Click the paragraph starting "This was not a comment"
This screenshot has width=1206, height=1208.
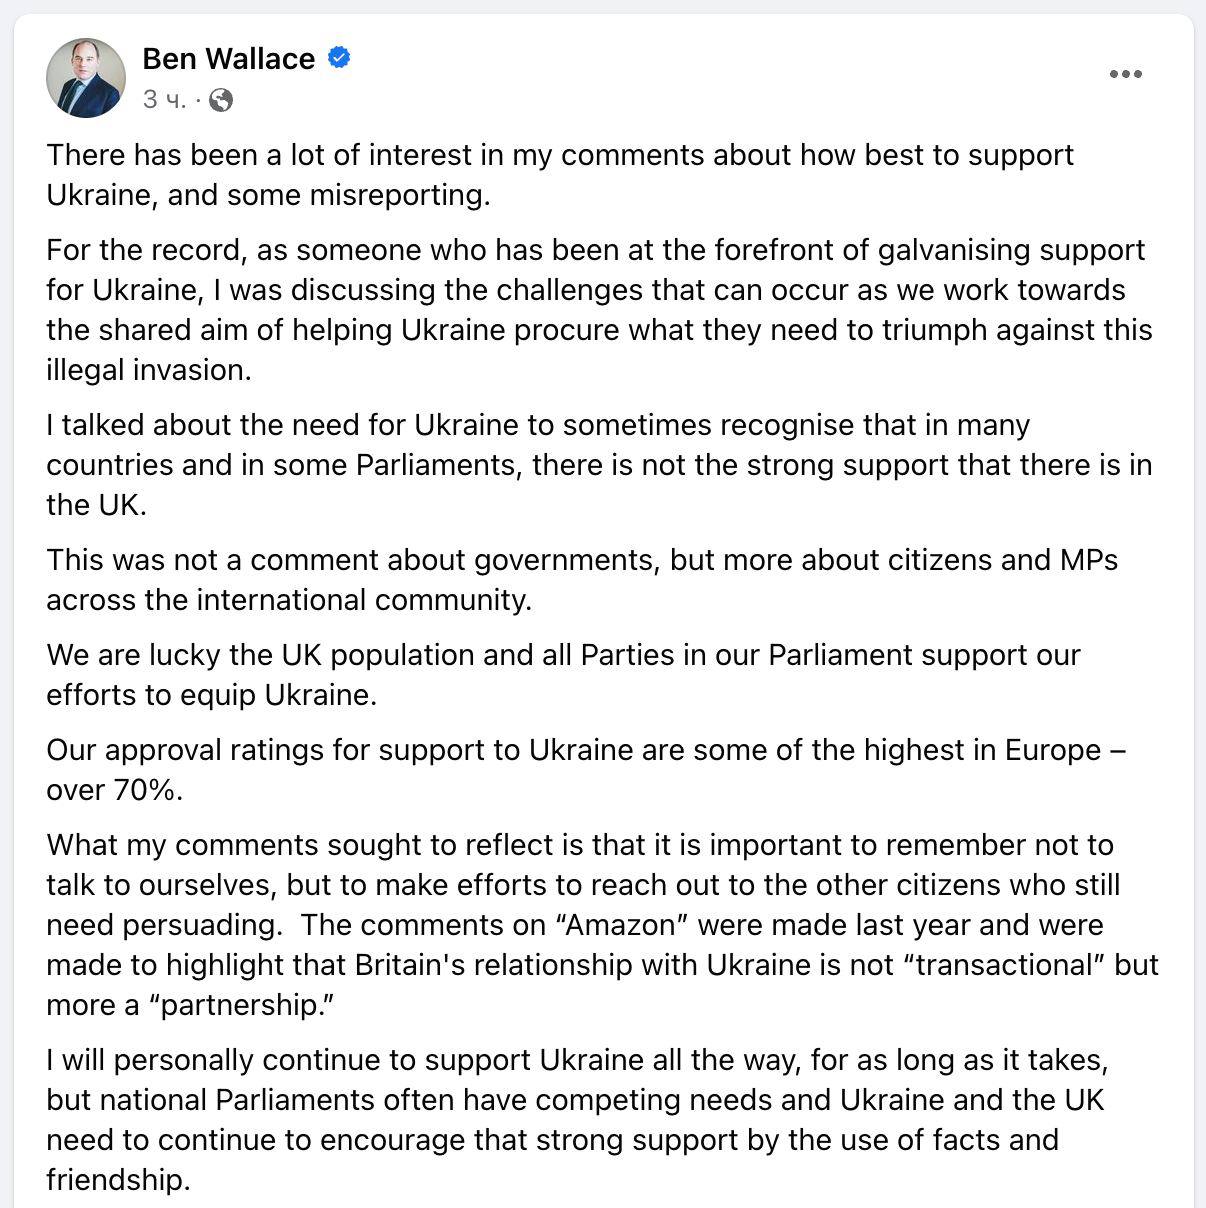click(581, 579)
